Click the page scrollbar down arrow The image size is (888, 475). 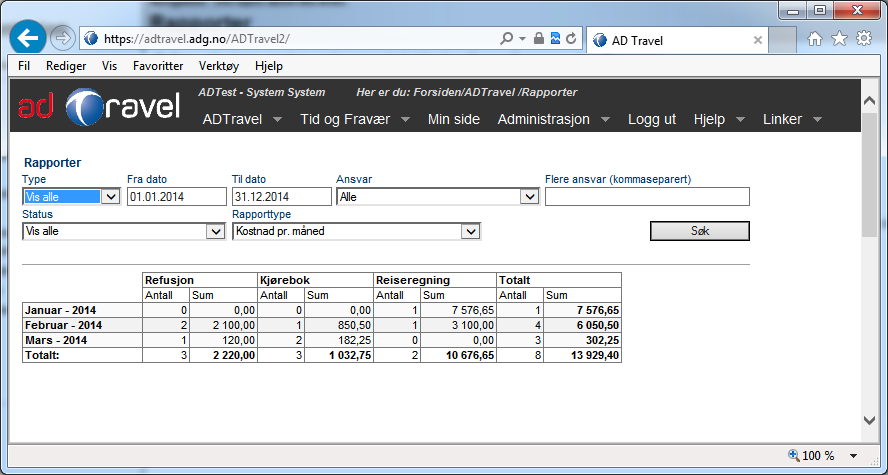(x=869, y=420)
